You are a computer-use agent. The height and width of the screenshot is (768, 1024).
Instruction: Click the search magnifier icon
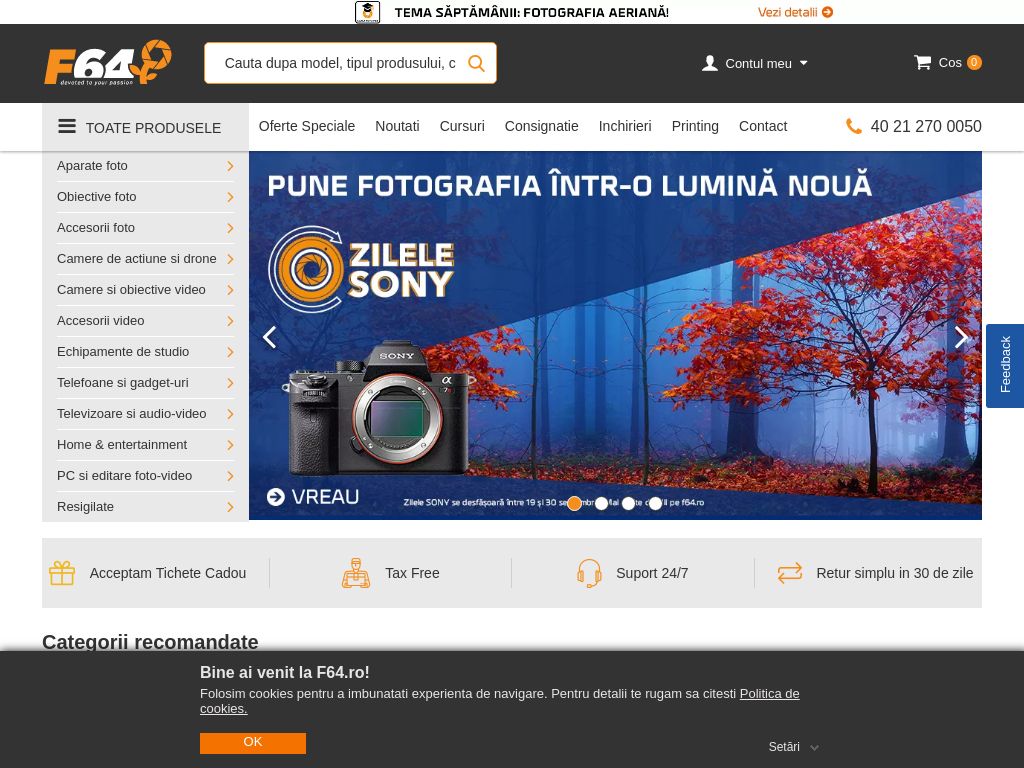pyautogui.click(x=476, y=63)
